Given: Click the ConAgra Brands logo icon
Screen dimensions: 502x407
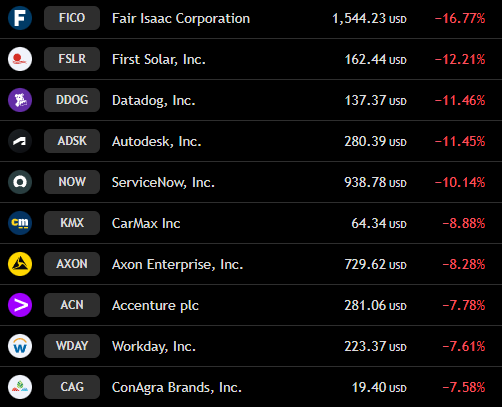Looking at the screenshot, I should pos(20,387).
